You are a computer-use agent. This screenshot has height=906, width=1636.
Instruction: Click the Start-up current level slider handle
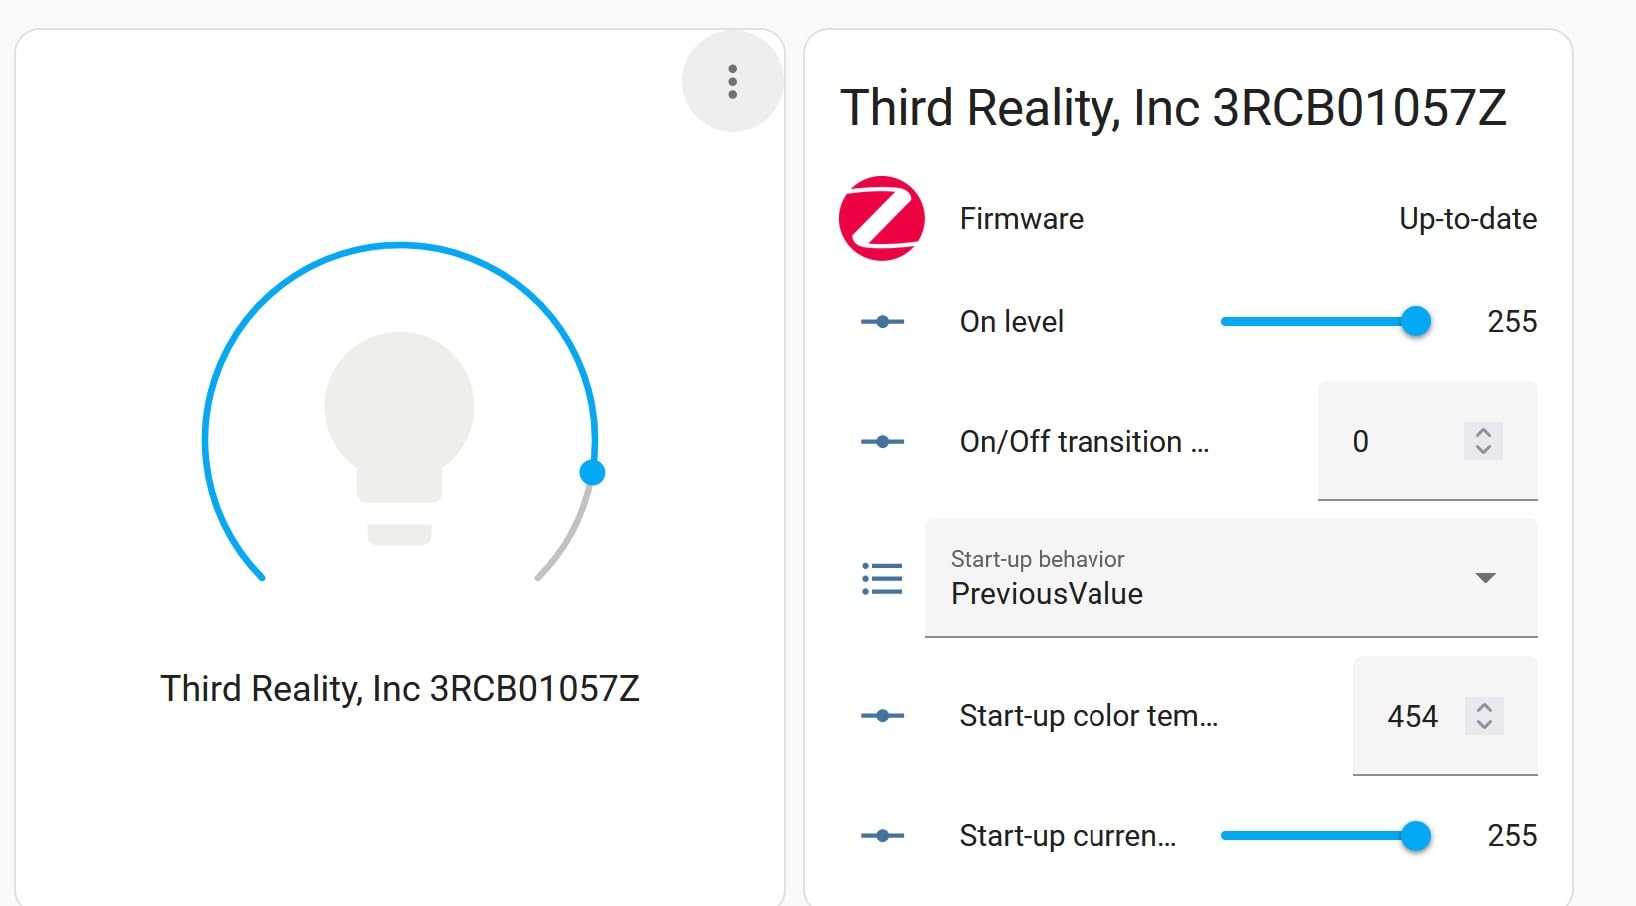click(x=1416, y=836)
